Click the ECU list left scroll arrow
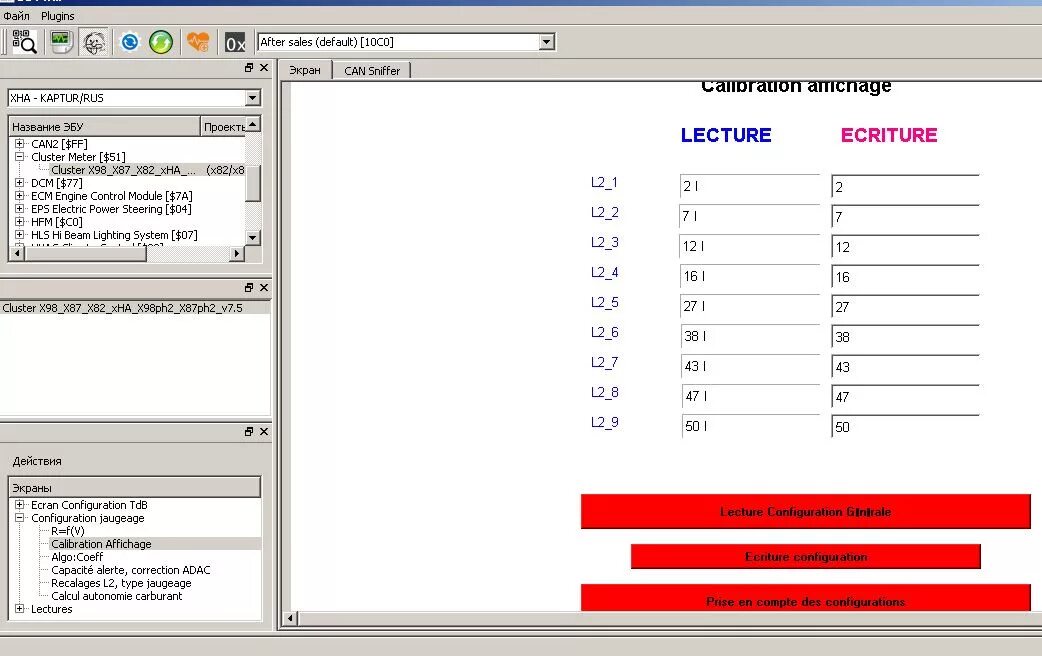 17,253
